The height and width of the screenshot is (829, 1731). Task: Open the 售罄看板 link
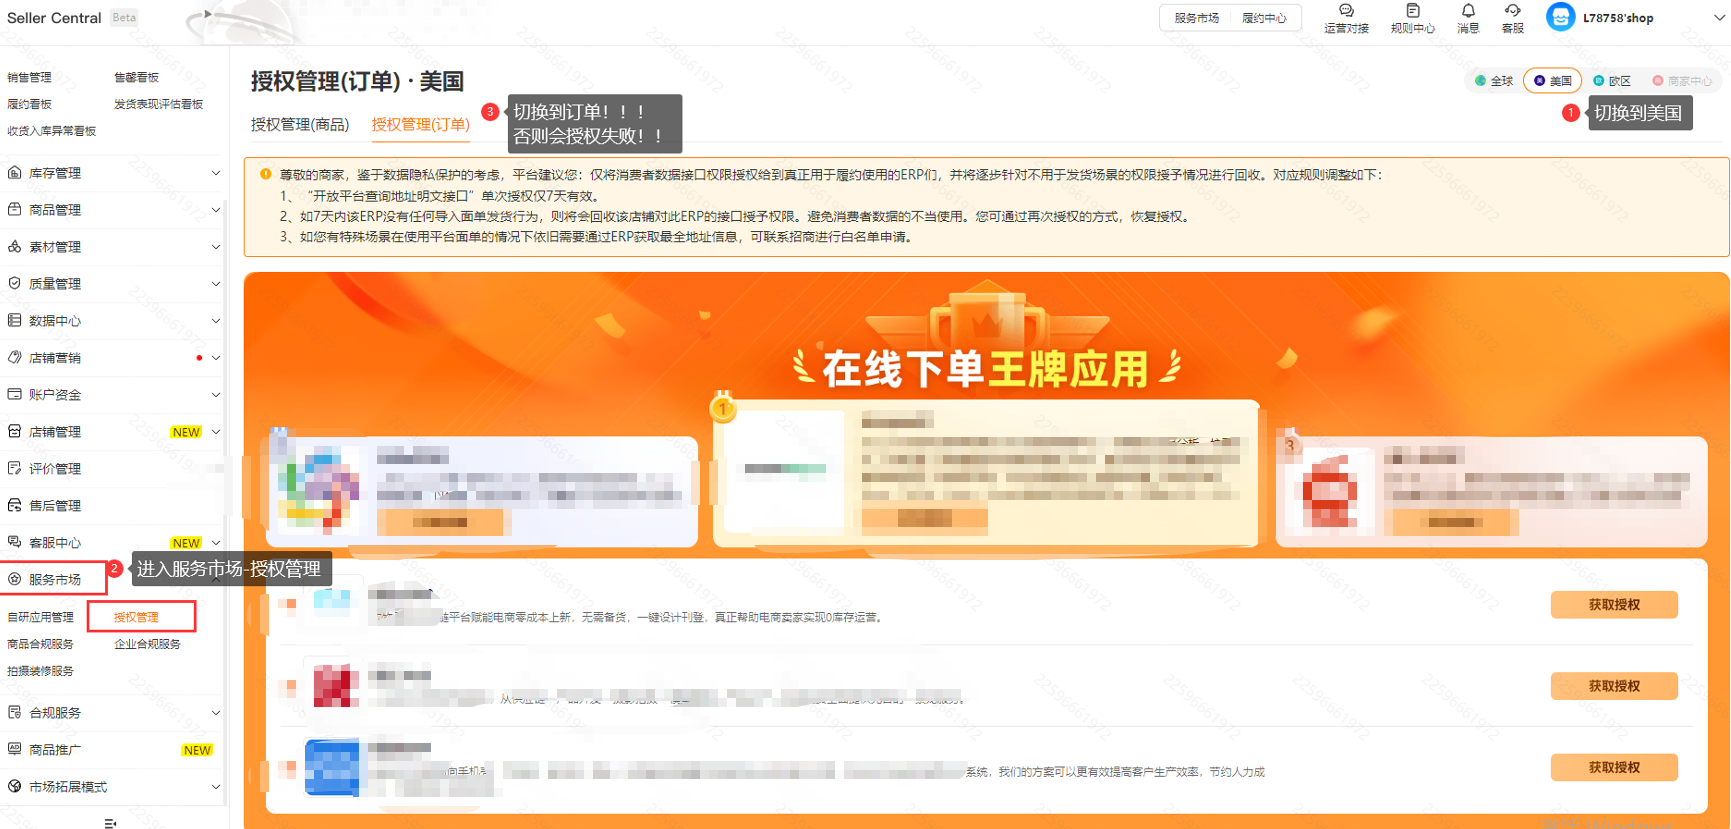[136, 77]
